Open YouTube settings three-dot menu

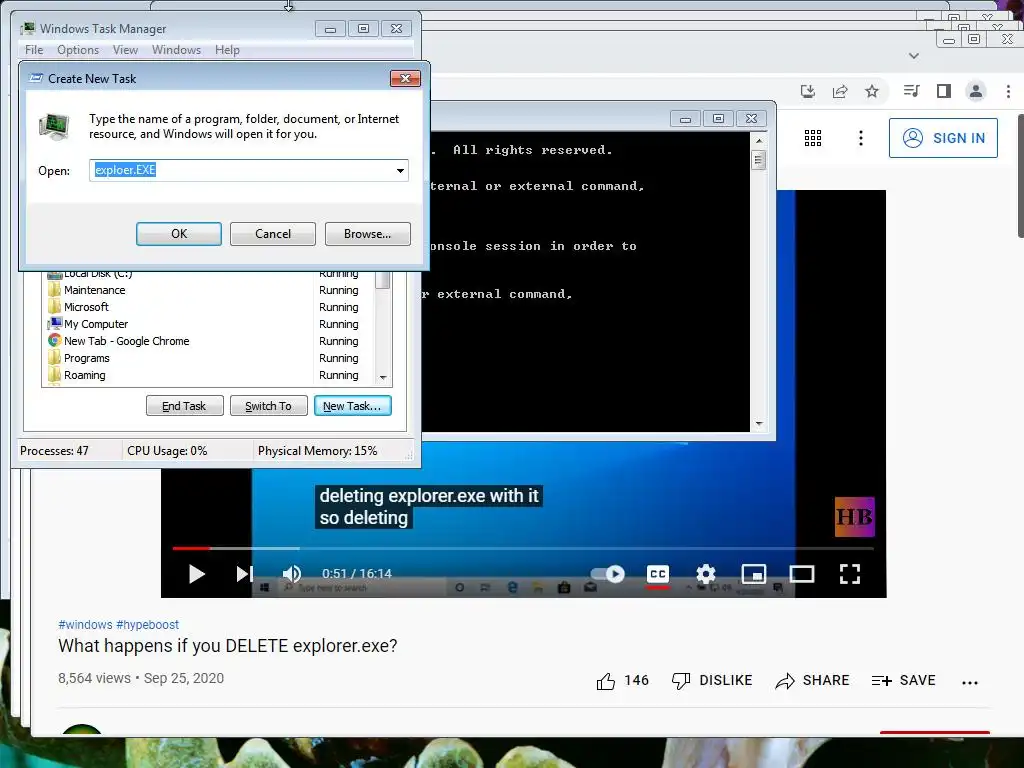click(x=861, y=138)
